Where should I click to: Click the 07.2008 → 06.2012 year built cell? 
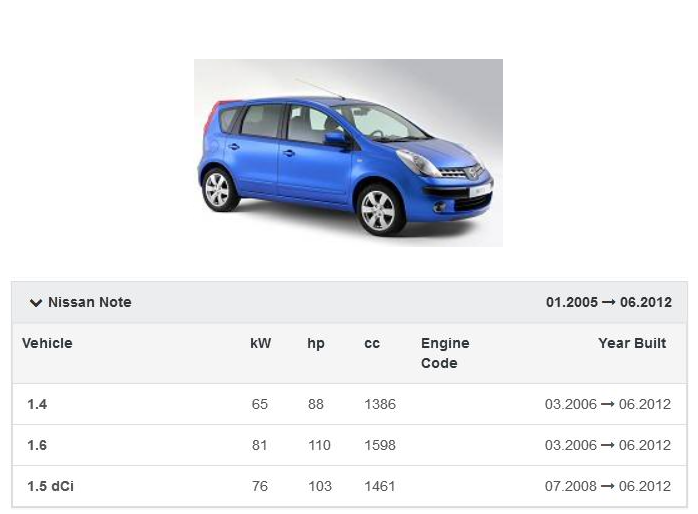click(607, 487)
